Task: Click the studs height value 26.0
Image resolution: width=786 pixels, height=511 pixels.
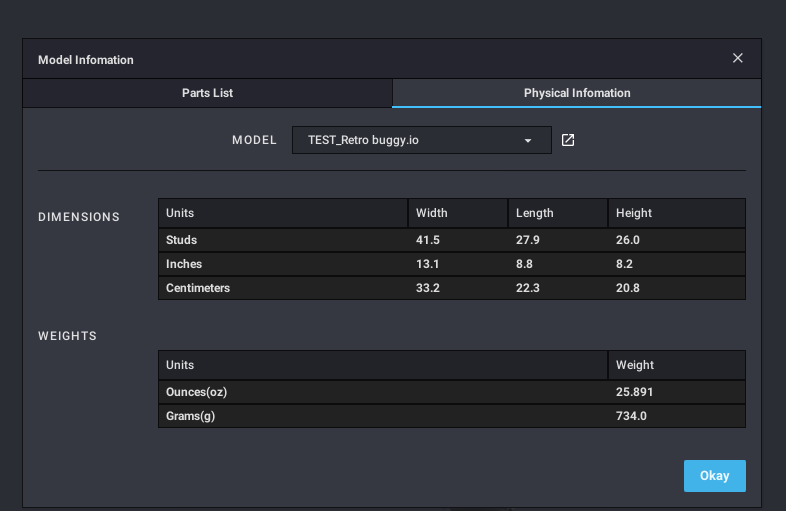Action: click(628, 240)
